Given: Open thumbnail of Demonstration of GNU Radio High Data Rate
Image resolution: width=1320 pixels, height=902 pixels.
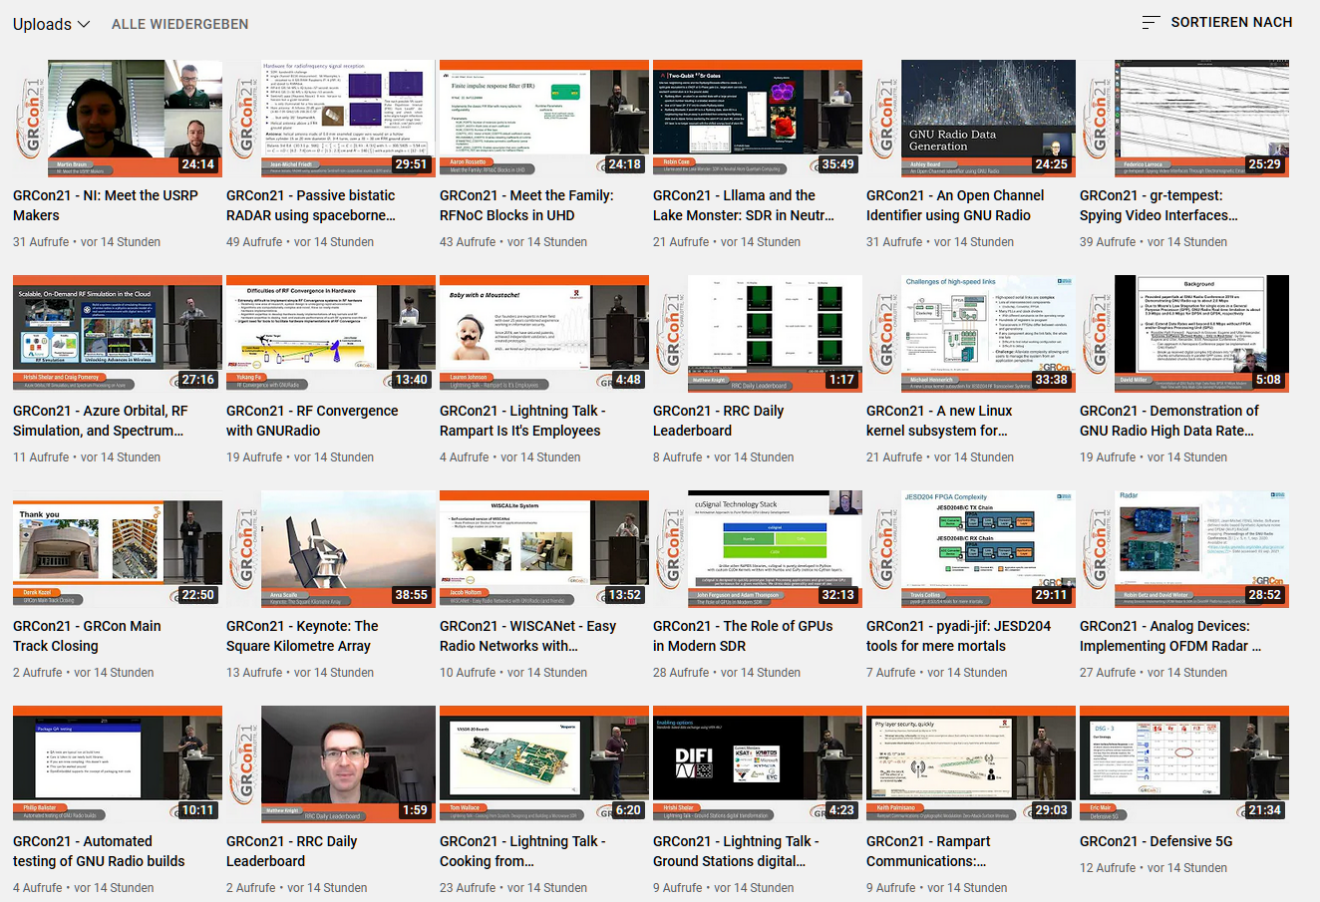Looking at the screenshot, I should click(1184, 333).
